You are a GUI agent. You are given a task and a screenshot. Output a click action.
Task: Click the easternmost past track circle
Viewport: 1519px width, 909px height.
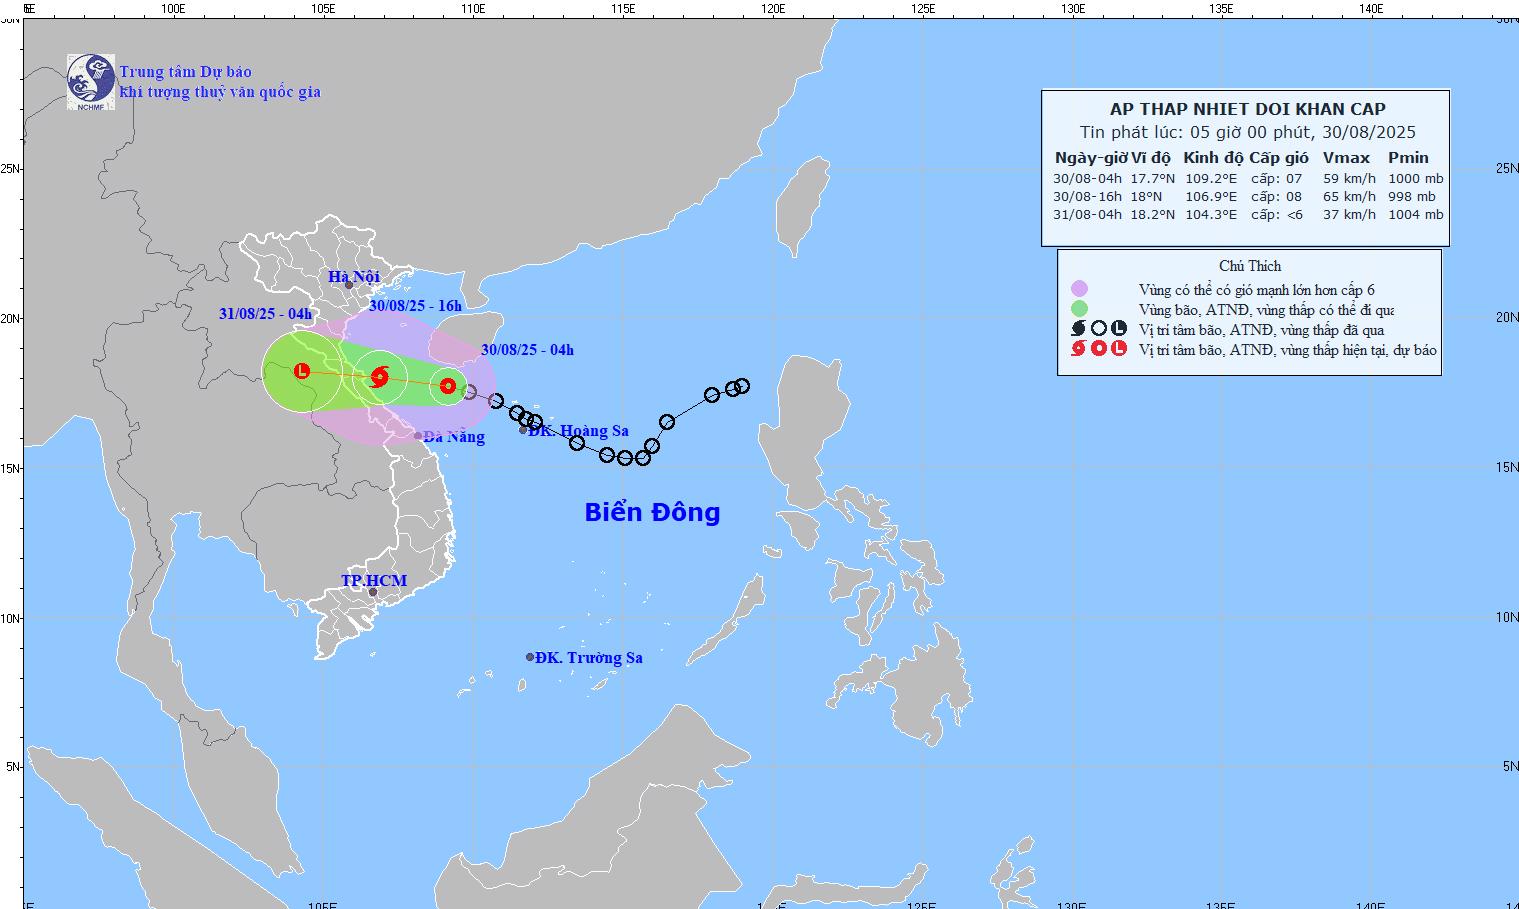click(x=742, y=386)
